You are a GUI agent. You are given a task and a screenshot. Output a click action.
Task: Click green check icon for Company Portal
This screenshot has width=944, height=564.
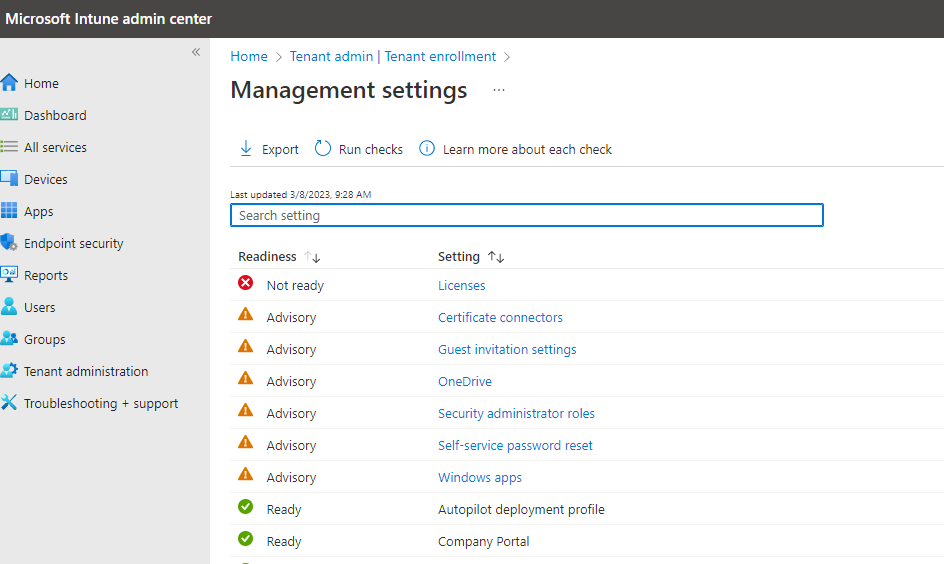tap(246, 539)
